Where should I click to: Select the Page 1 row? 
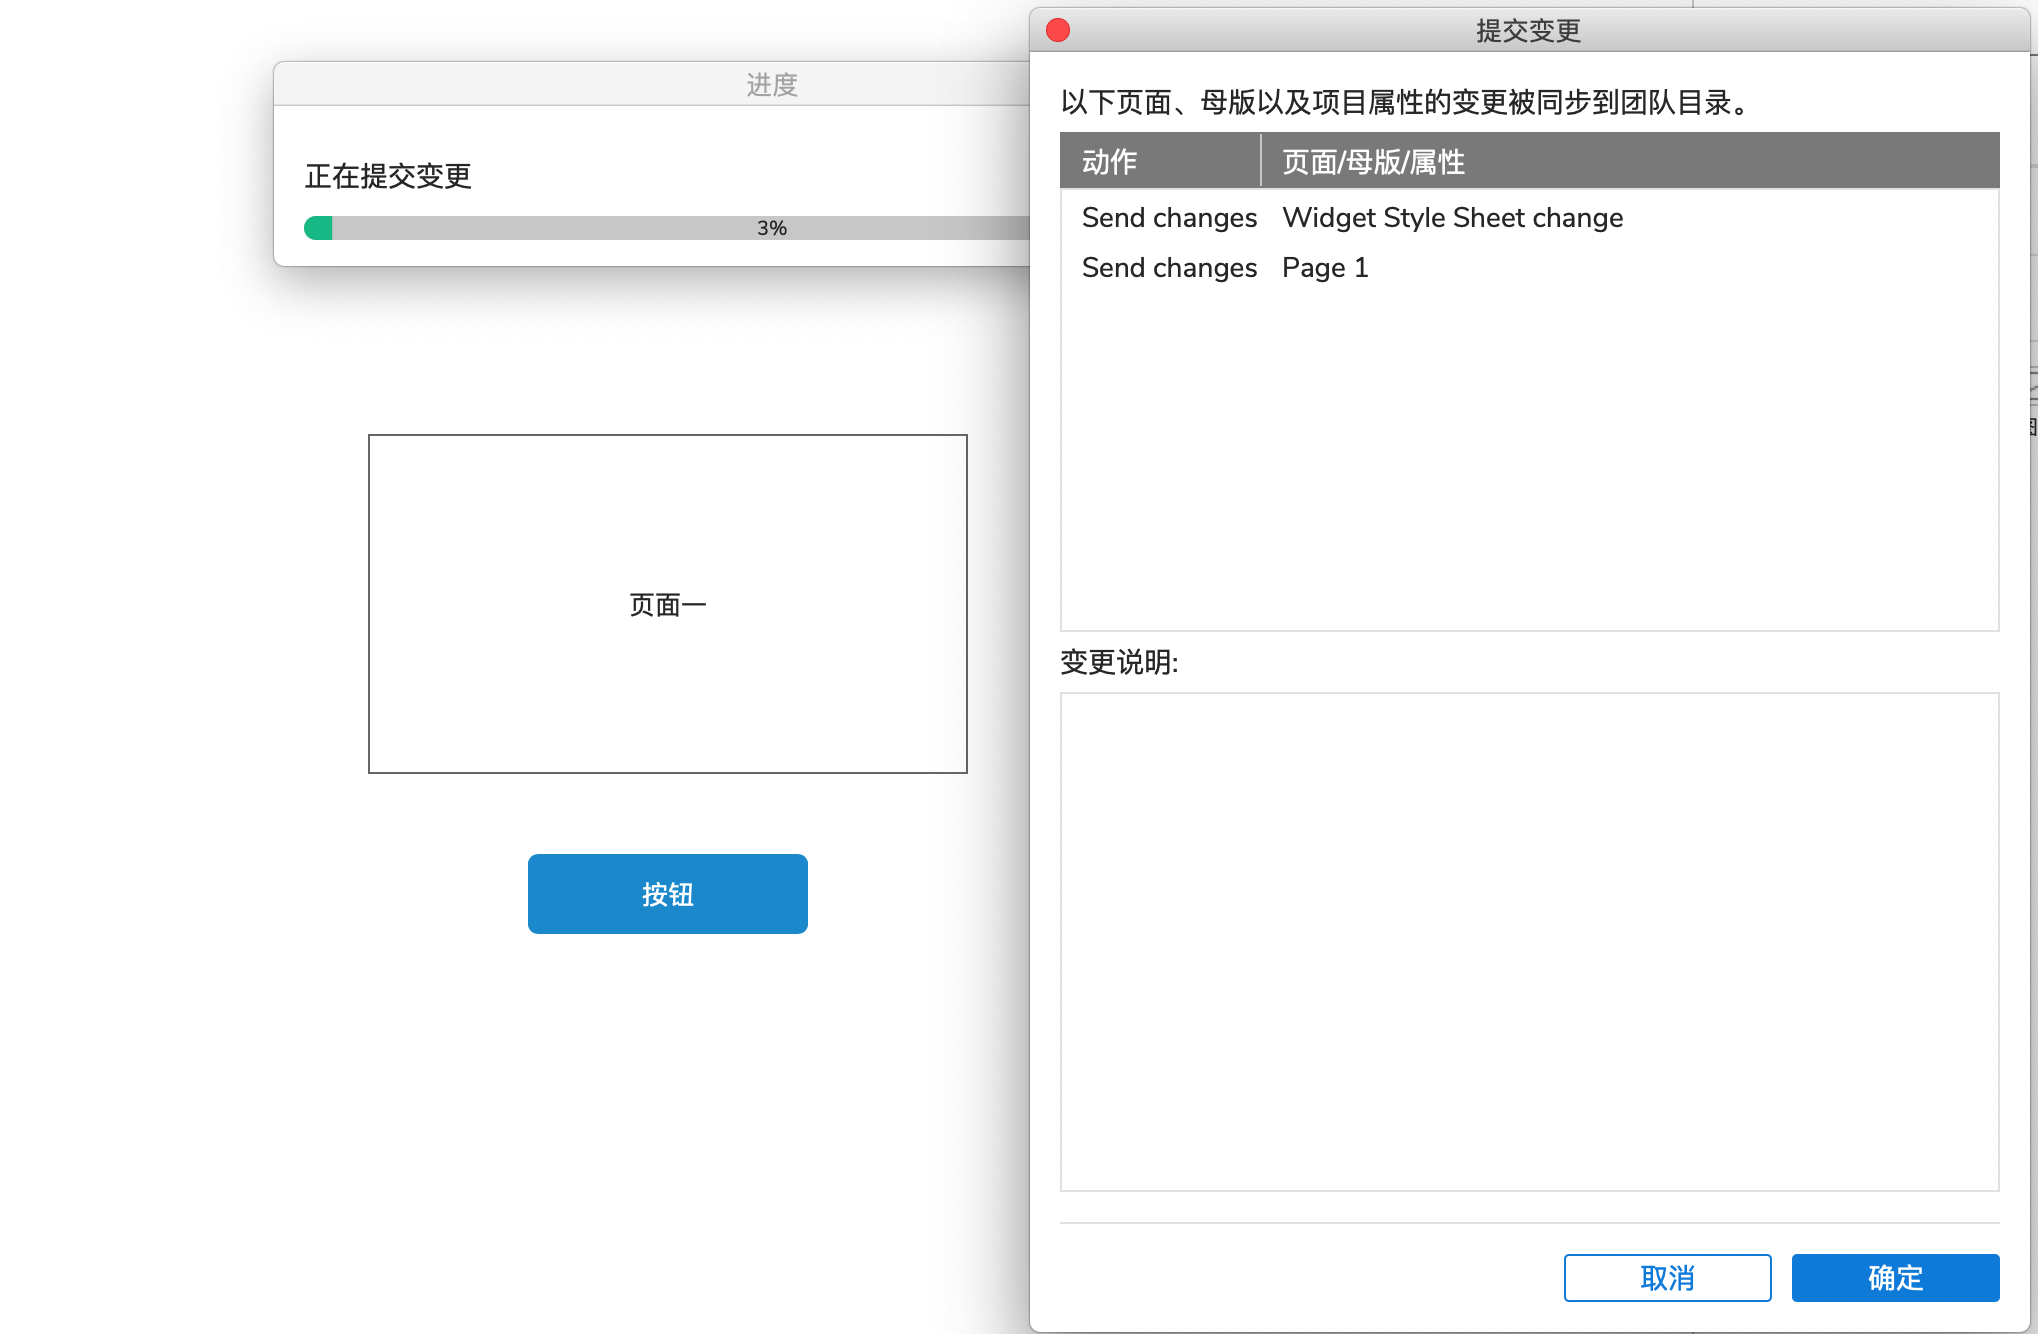[1529, 268]
